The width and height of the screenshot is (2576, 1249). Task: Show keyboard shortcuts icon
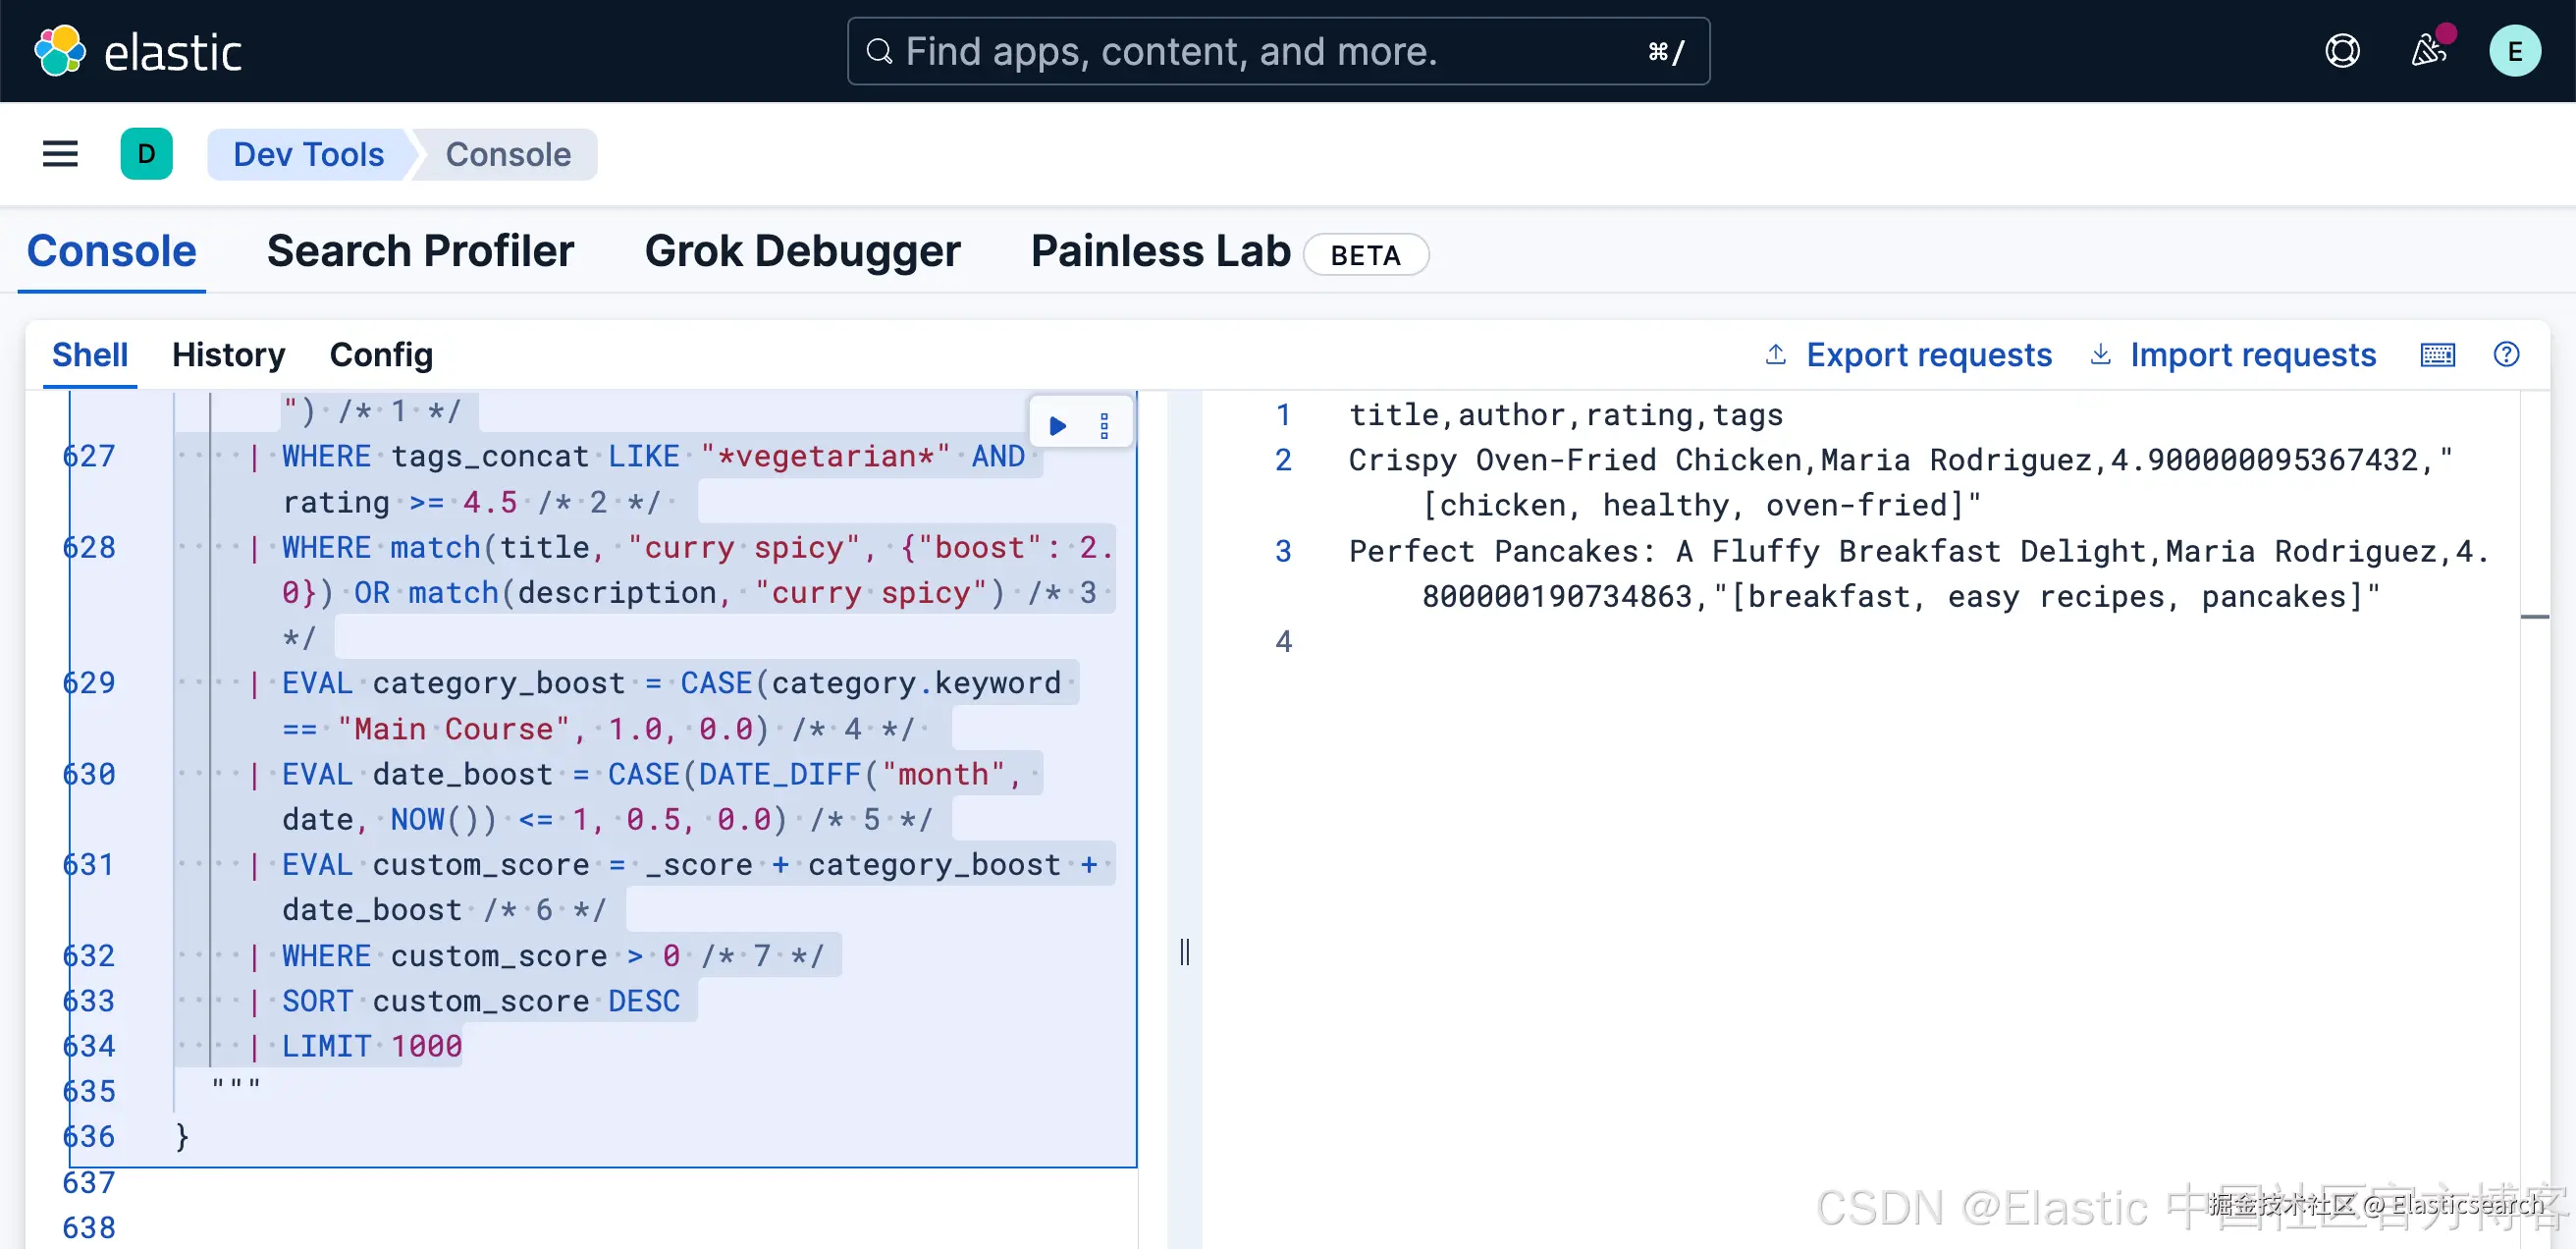click(x=2437, y=355)
